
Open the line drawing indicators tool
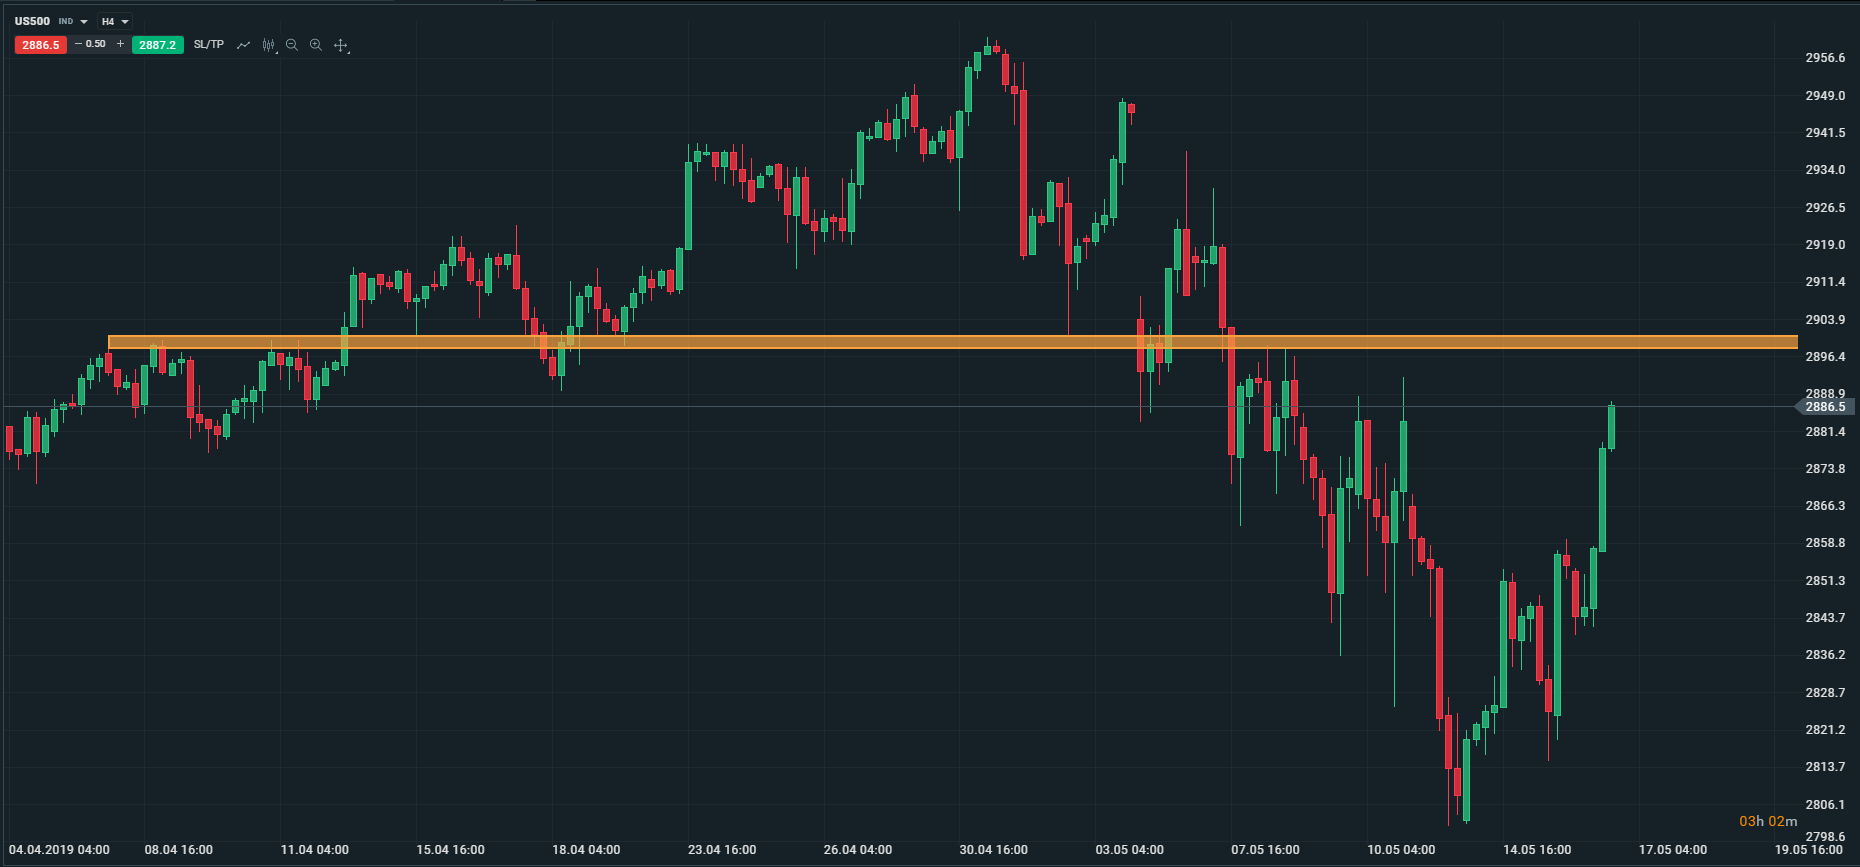(x=243, y=45)
